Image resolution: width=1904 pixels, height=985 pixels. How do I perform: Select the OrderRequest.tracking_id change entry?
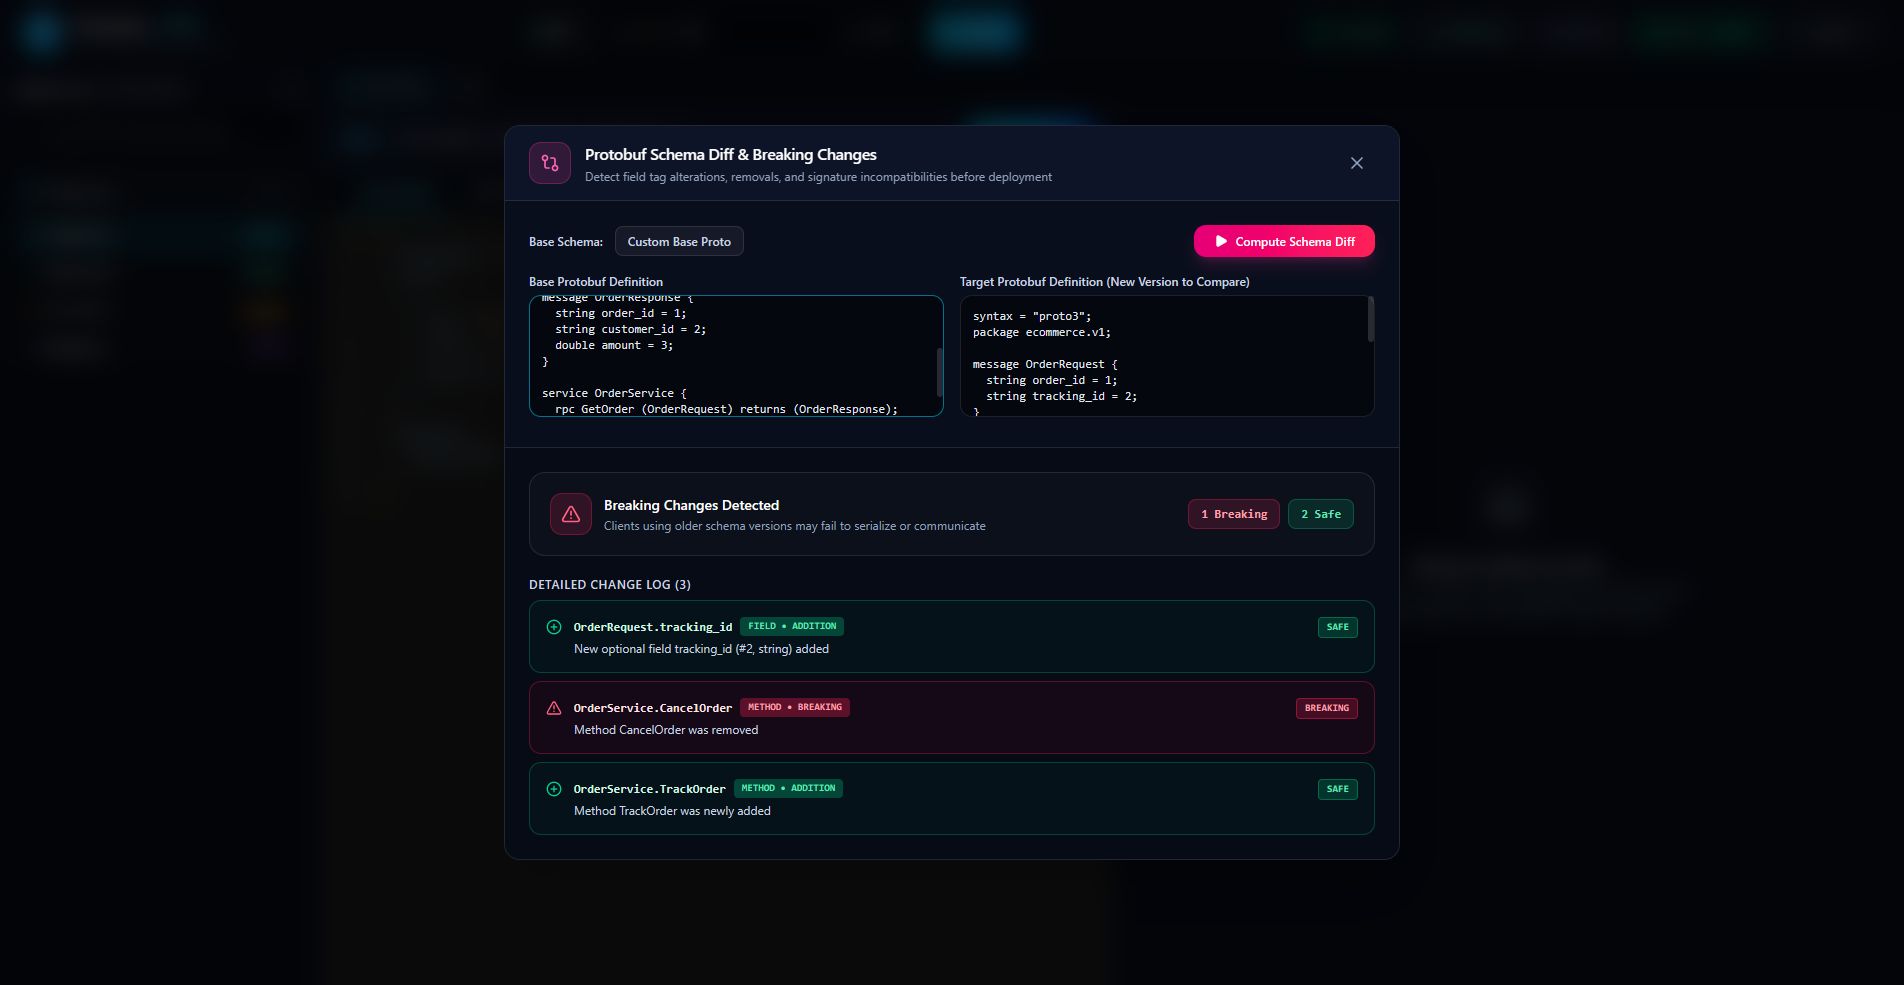coord(952,637)
